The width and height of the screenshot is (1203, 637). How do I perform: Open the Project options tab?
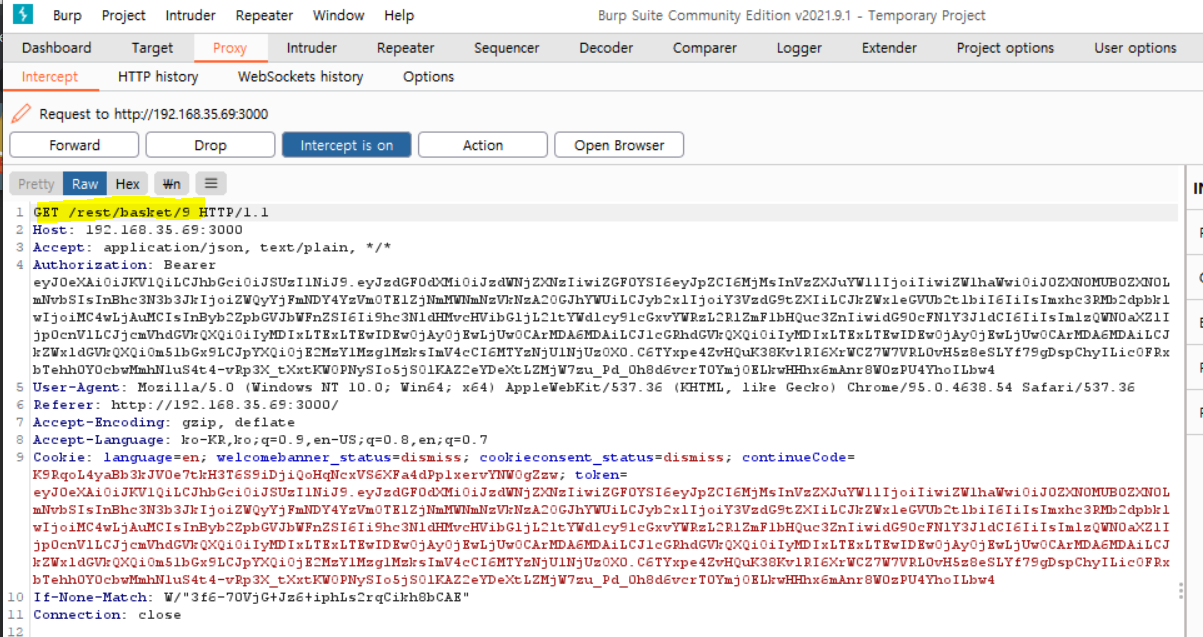click(x=1005, y=48)
